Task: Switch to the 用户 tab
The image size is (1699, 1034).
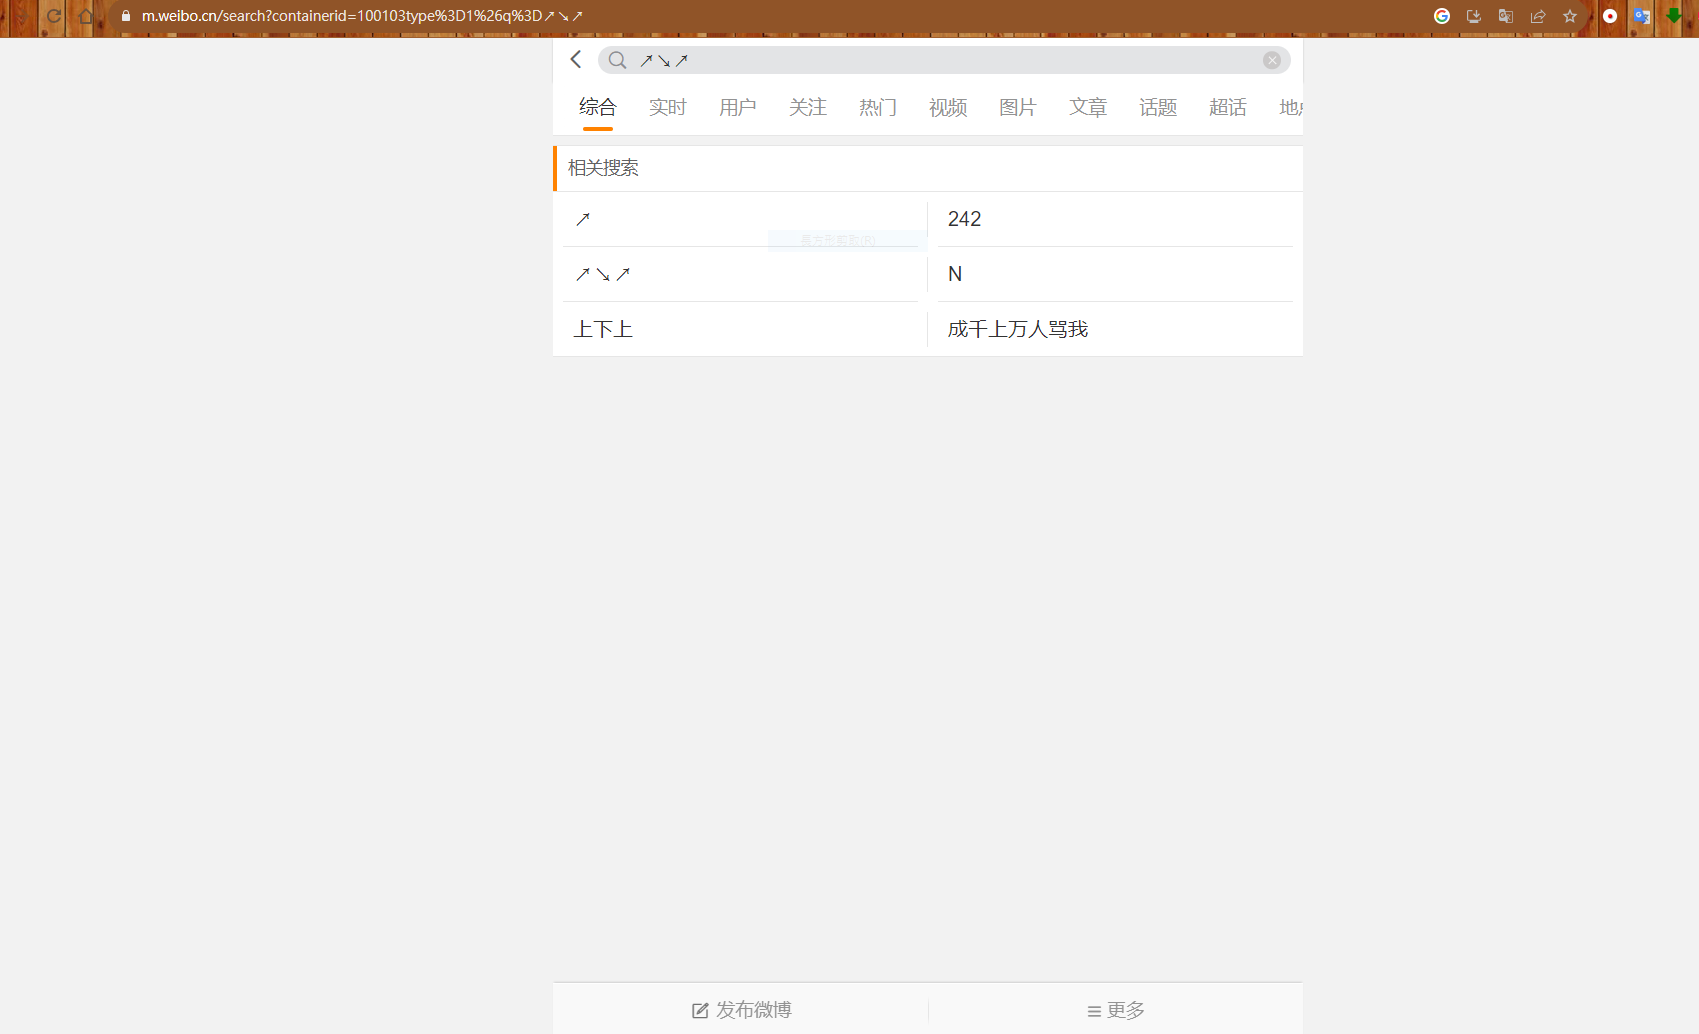Action: pos(737,107)
